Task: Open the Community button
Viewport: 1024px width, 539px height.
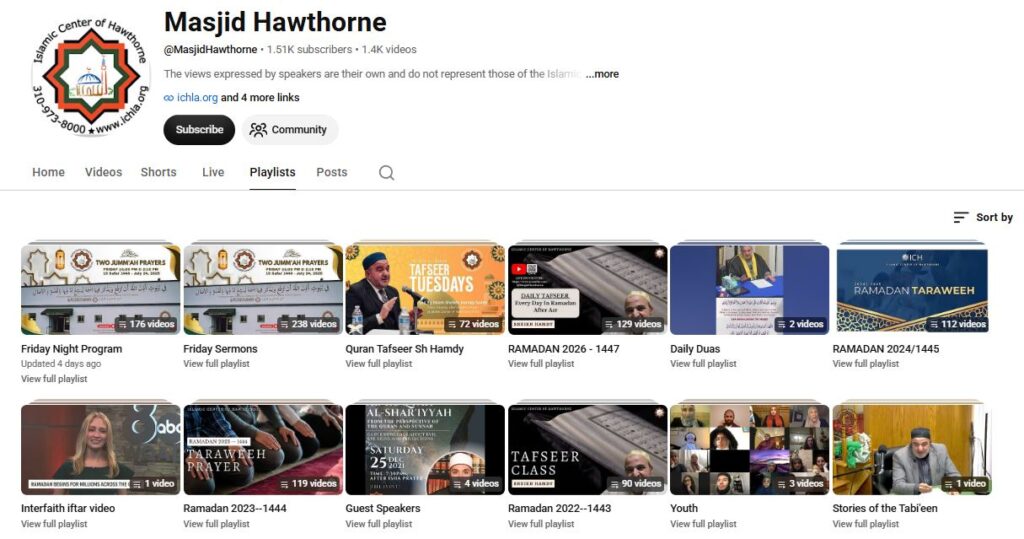Action: 290,129
